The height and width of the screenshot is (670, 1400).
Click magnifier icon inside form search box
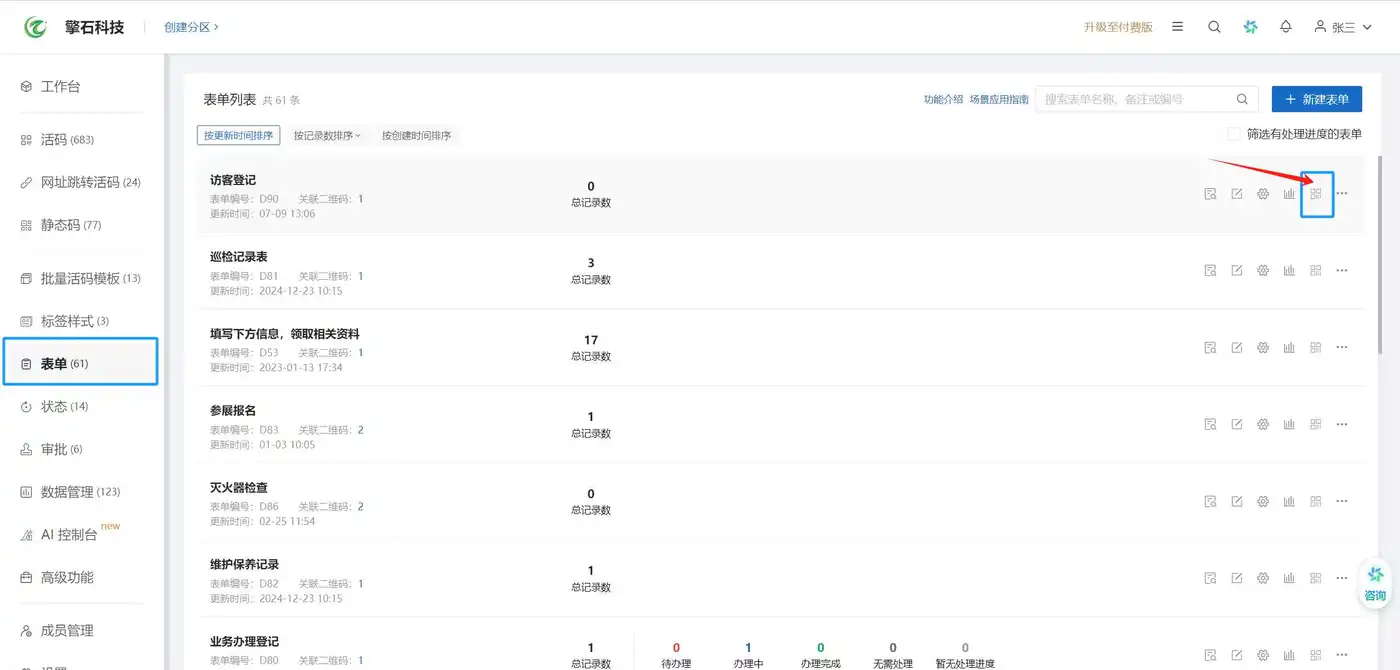[1243, 99]
